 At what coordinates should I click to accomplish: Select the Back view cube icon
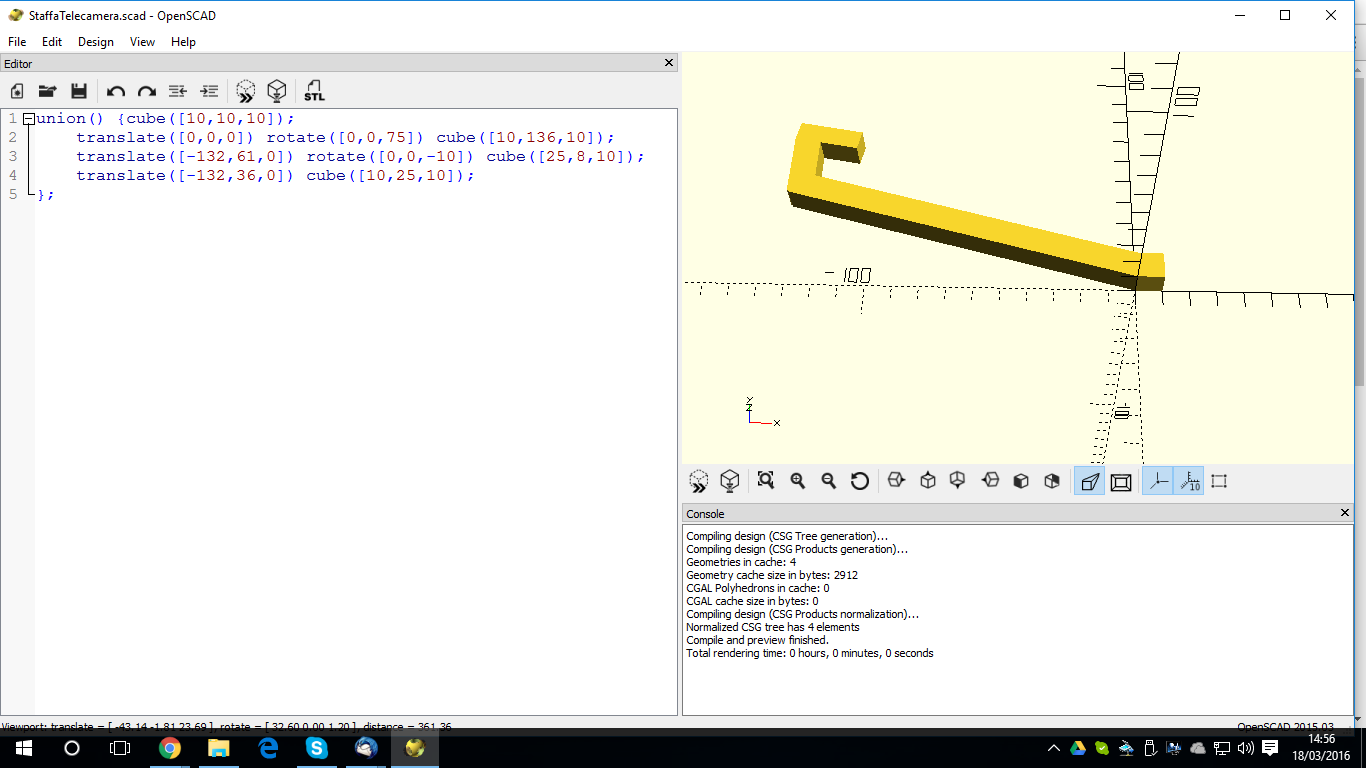click(x=1052, y=481)
